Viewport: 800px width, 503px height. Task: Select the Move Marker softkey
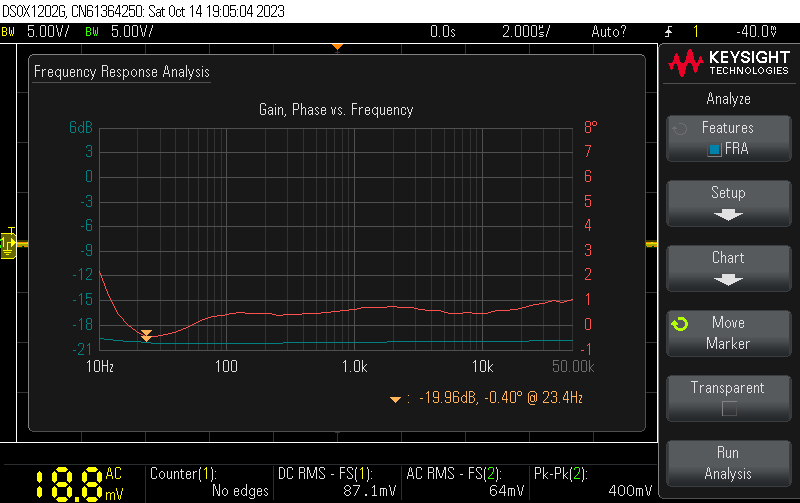tap(729, 333)
